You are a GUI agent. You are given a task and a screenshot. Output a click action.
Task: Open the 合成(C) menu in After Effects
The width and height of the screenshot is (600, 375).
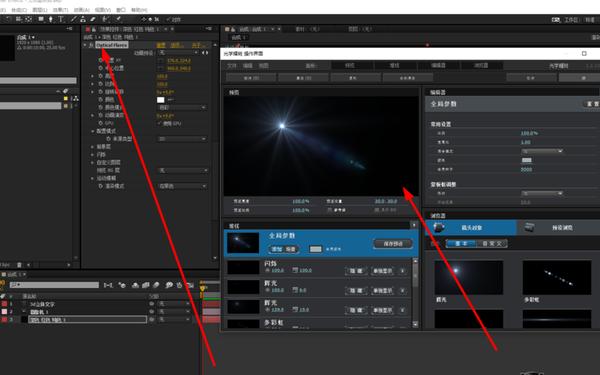(19, 10)
